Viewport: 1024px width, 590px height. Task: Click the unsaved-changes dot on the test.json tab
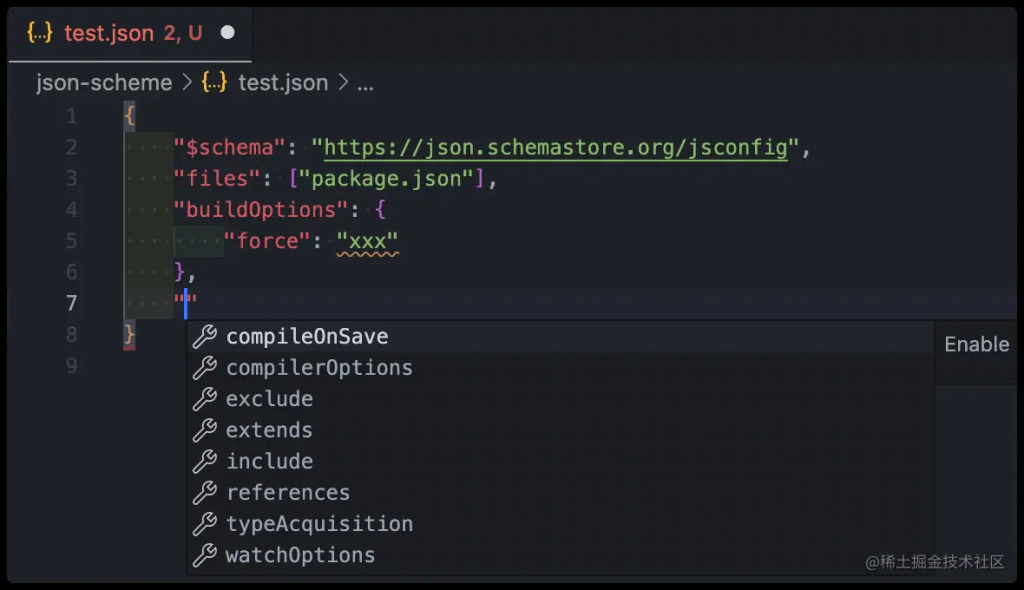(228, 31)
